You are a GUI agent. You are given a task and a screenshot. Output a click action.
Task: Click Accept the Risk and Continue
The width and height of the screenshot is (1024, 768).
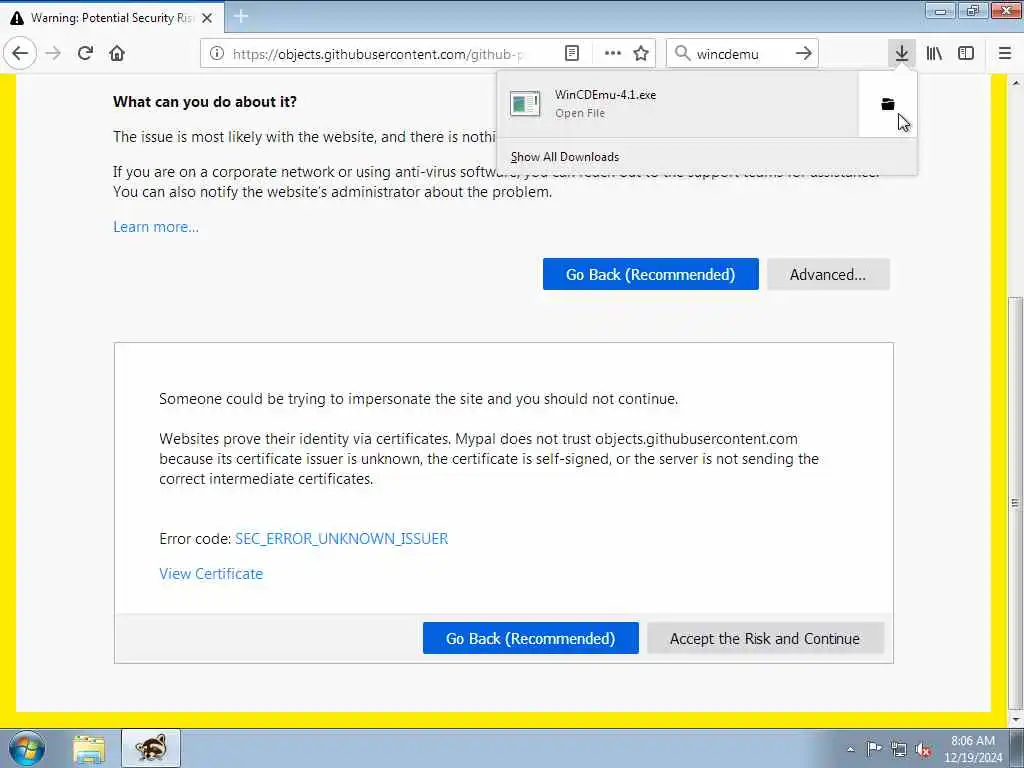coord(765,638)
